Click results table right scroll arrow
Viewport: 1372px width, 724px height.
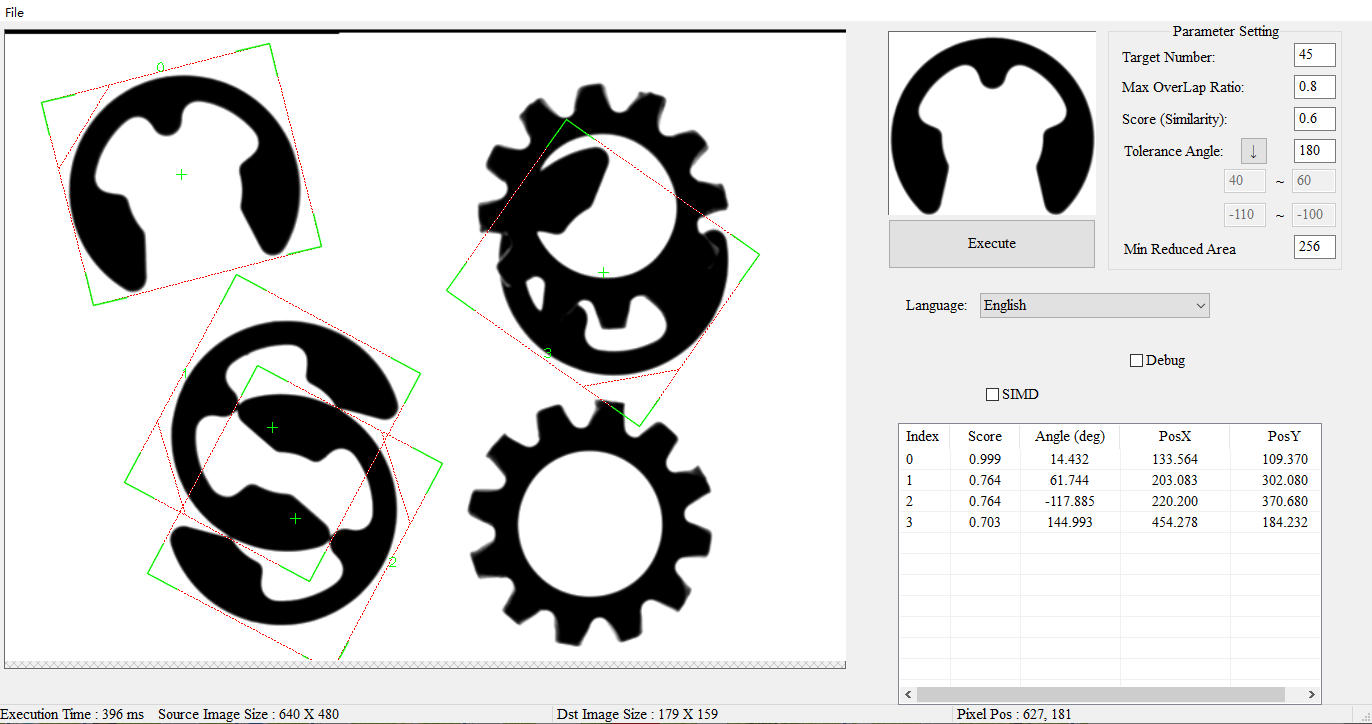pyautogui.click(x=1312, y=694)
